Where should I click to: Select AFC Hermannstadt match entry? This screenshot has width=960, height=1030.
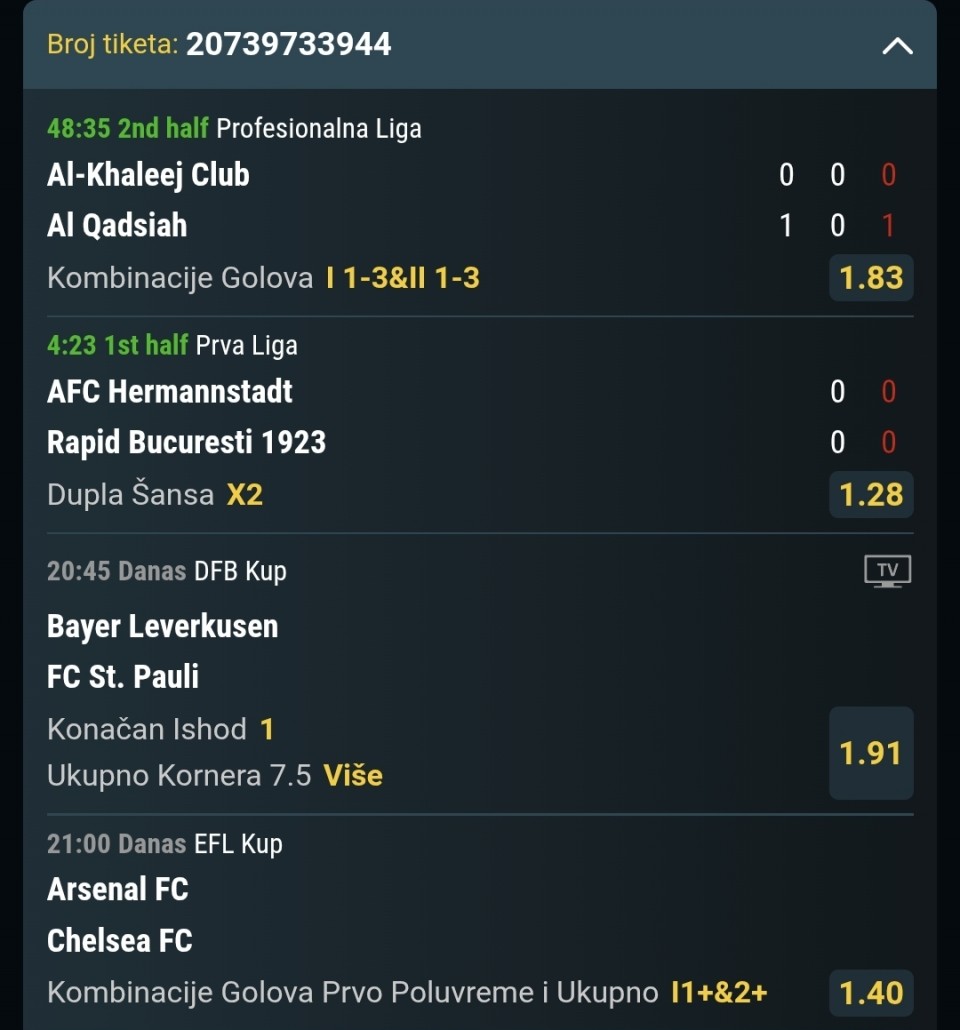point(170,392)
